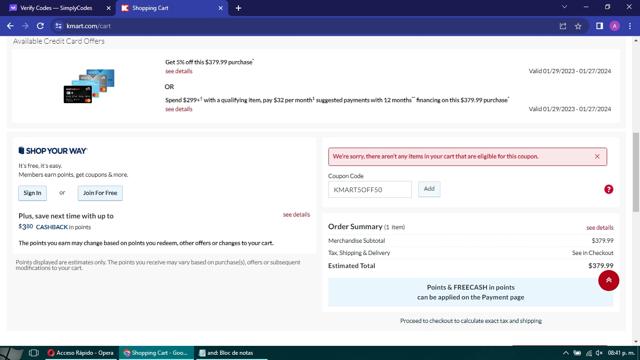Open browser side panel icon
This screenshot has width=640, height=360.
click(x=599, y=26)
